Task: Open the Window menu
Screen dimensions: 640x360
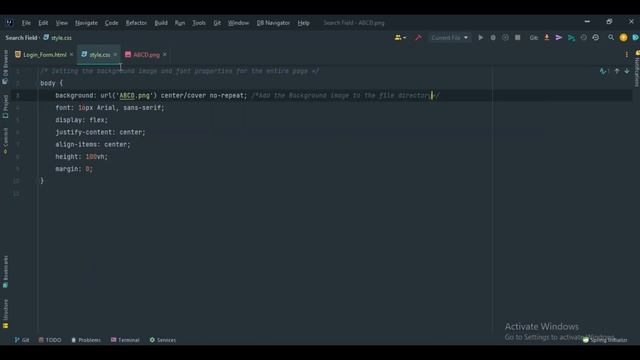Action: pyautogui.click(x=238, y=23)
